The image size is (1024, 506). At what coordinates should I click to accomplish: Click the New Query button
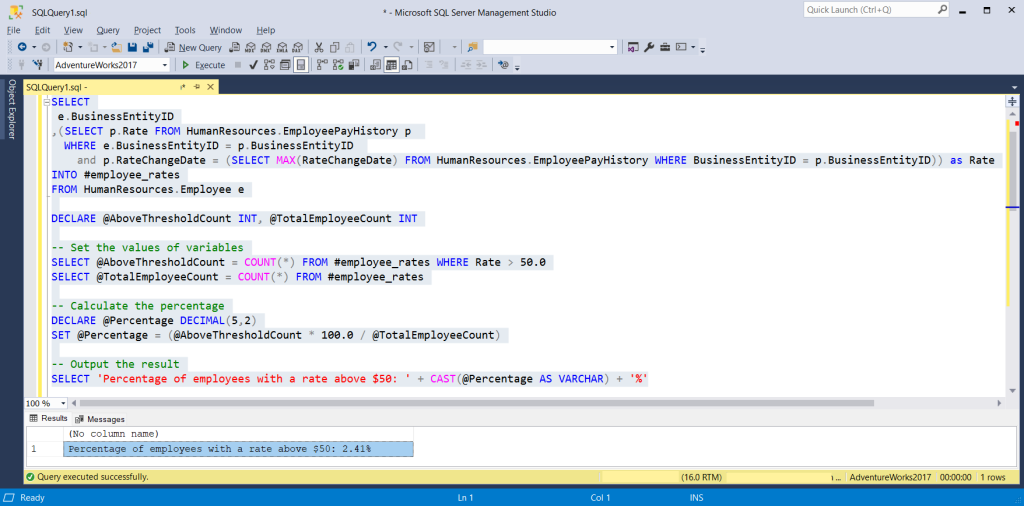[193, 47]
